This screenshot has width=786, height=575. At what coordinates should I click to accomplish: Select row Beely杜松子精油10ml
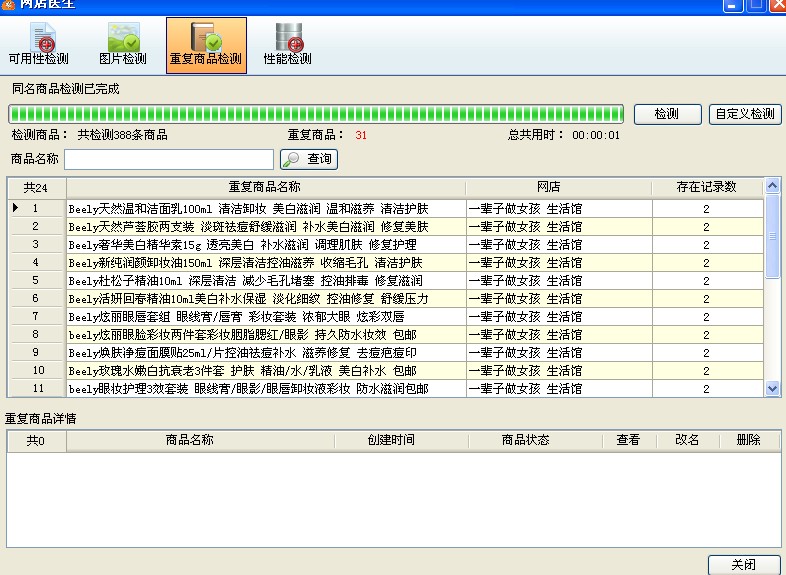click(x=385, y=281)
